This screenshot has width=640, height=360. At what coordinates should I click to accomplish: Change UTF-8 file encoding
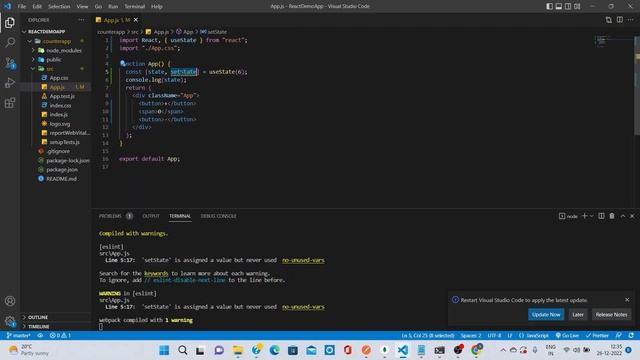(494, 336)
